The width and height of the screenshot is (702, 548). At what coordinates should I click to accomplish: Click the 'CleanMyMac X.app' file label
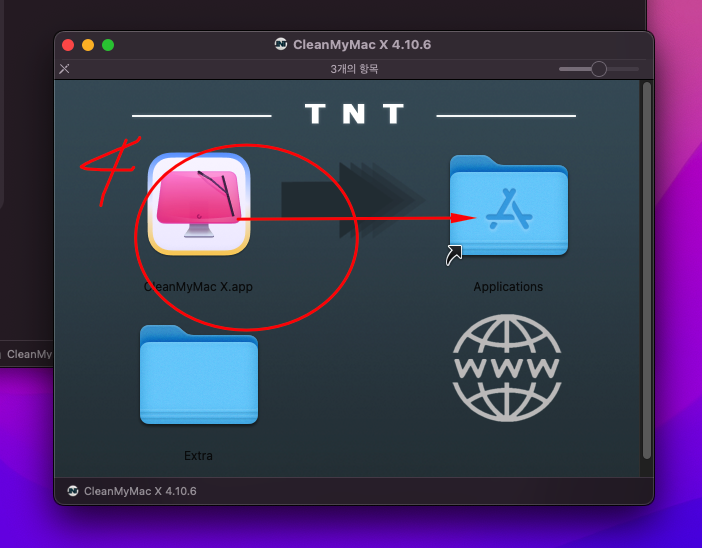pyautogui.click(x=198, y=287)
